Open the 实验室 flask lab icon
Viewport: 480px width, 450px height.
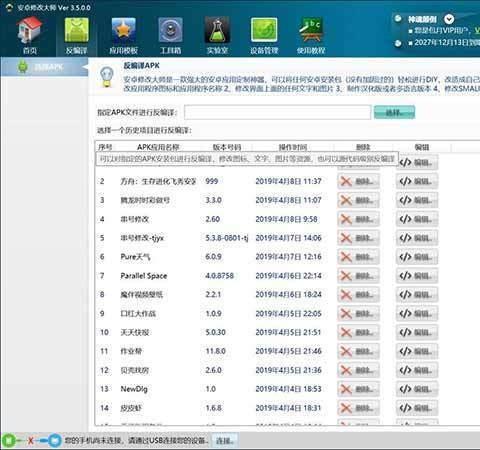tap(217, 35)
